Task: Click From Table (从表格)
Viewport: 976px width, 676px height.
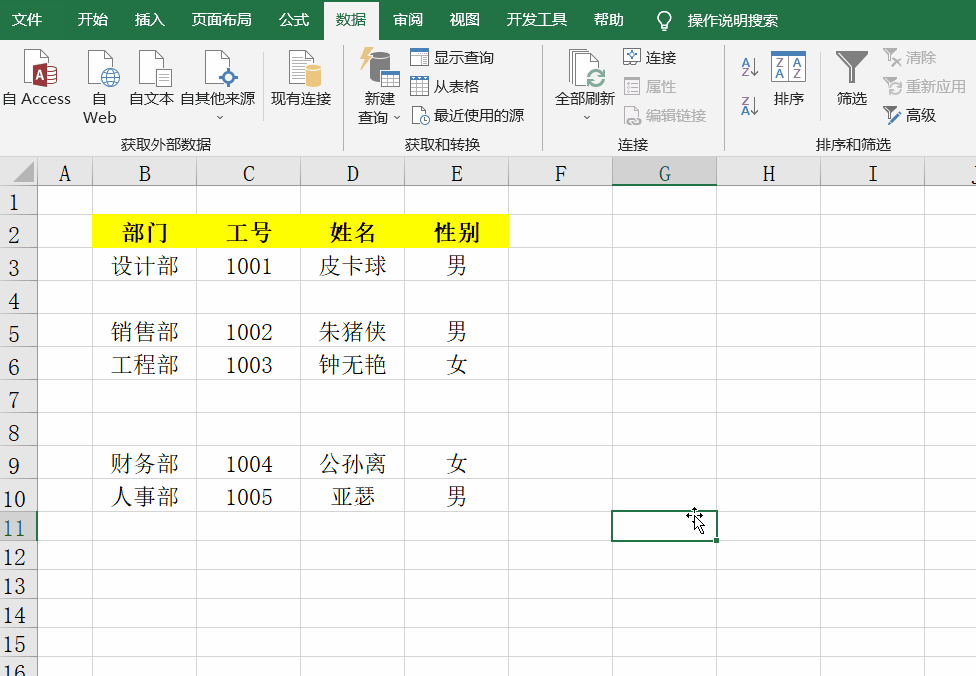Action: [x=444, y=87]
